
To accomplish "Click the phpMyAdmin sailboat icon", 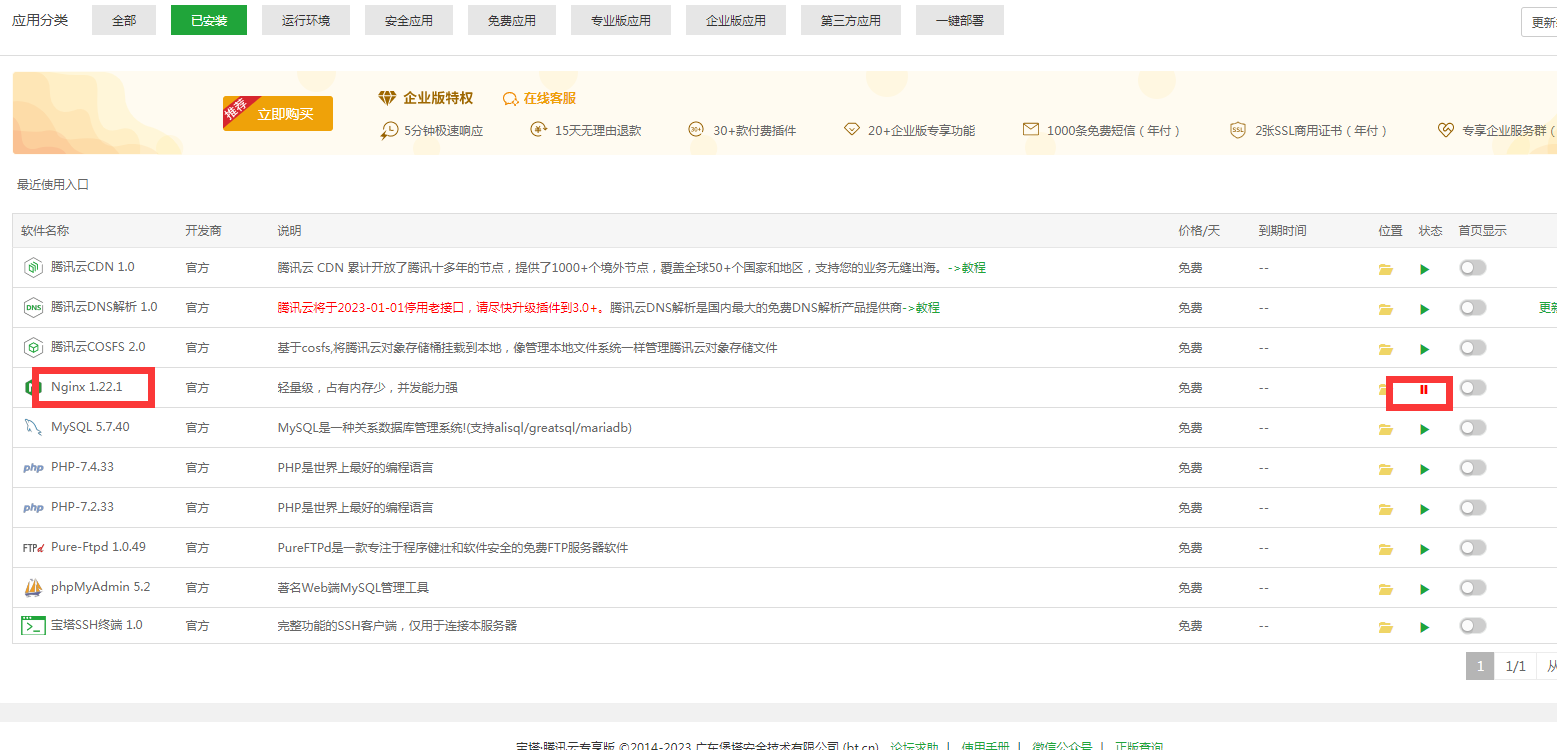I will pyautogui.click(x=33, y=587).
